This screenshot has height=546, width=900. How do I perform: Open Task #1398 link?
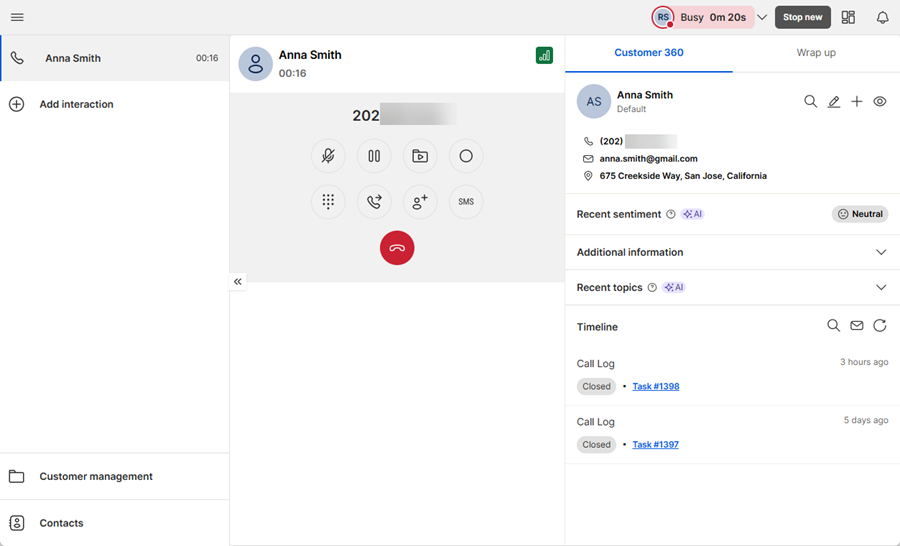pyautogui.click(x=656, y=386)
